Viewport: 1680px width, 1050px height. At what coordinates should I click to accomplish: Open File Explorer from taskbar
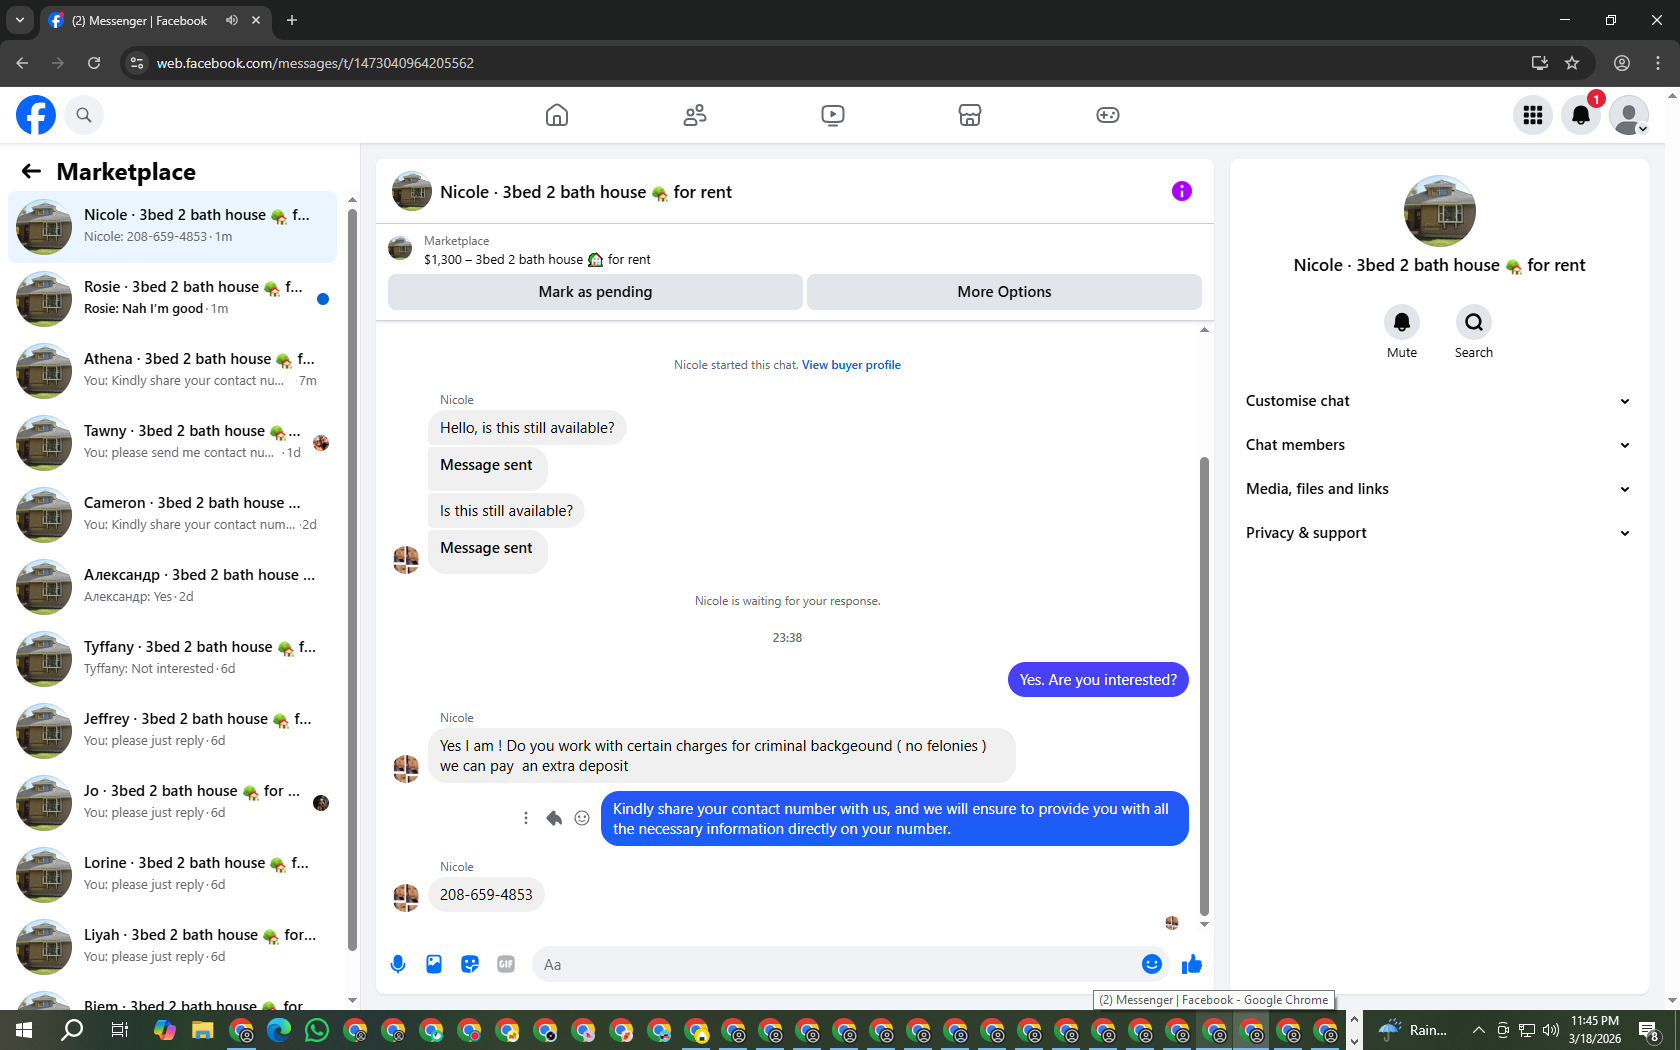[203, 1030]
